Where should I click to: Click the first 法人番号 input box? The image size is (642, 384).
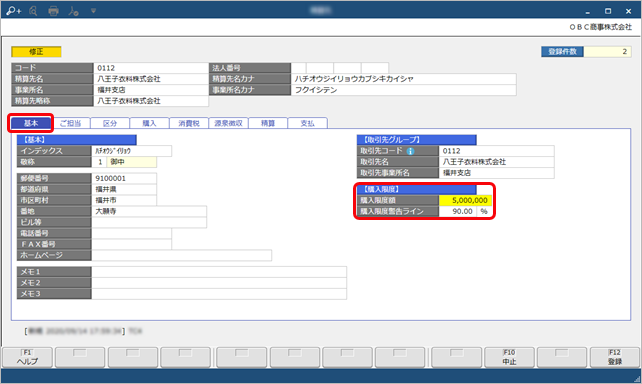pyautogui.click(x=298, y=68)
